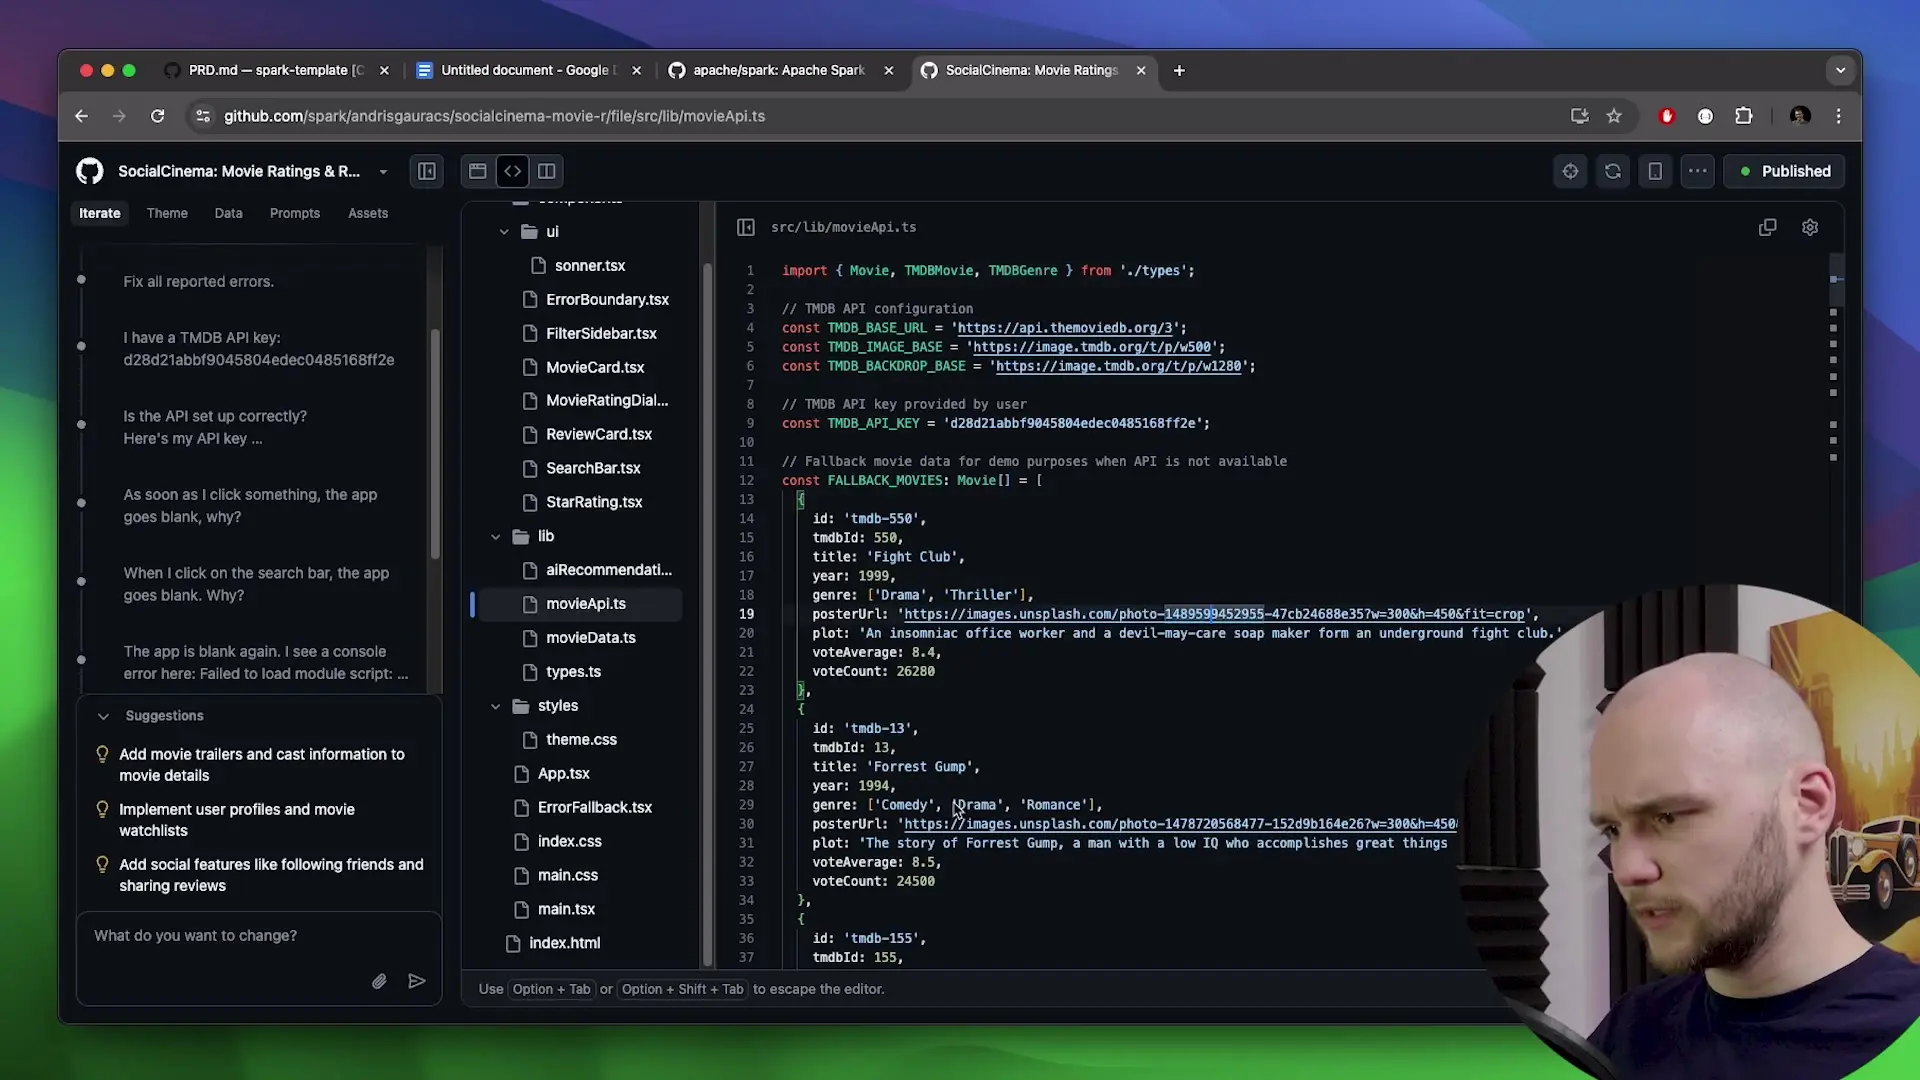The width and height of the screenshot is (1920, 1080).
Task: Go forward with browser forward arrow
Action: pyautogui.click(x=119, y=116)
